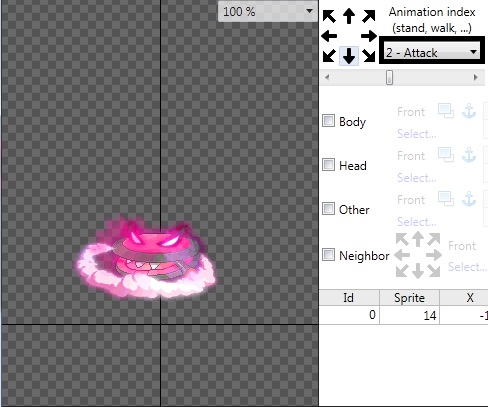Select the down direction arrow
This screenshot has height=407, width=488.
click(x=349, y=56)
